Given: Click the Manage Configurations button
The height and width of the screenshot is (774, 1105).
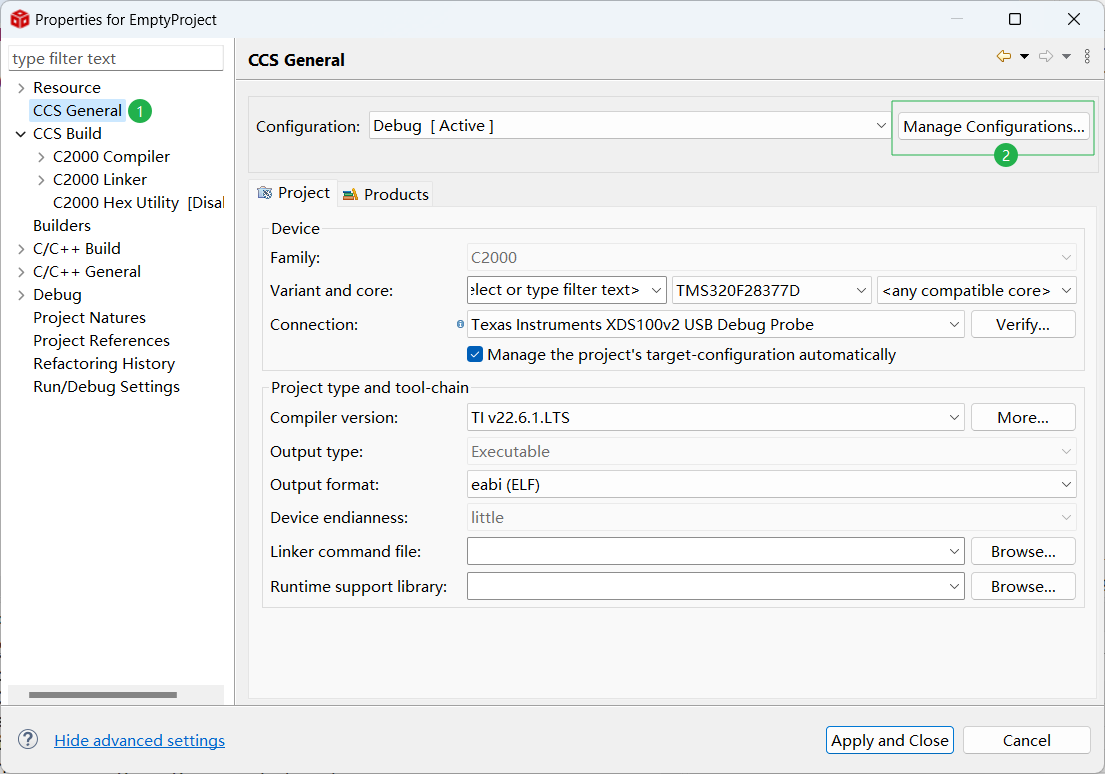Looking at the screenshot, I should click(x=993, y=126).
